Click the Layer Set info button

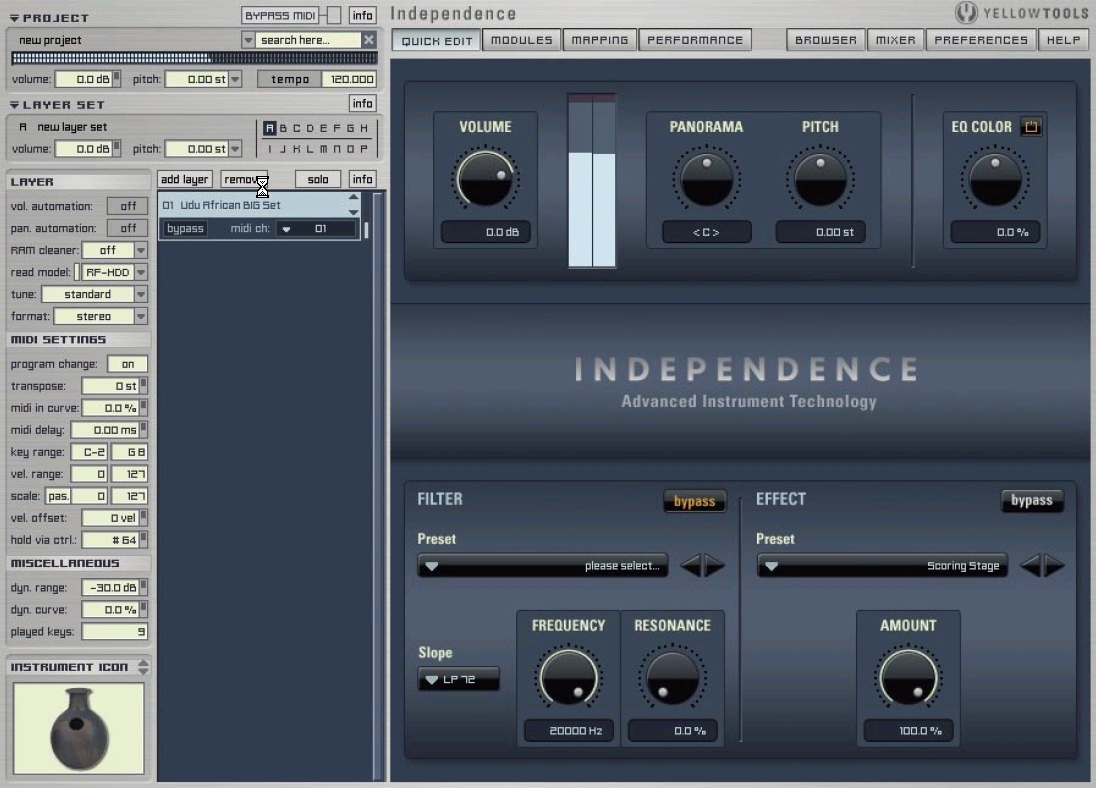coord(362,103)
